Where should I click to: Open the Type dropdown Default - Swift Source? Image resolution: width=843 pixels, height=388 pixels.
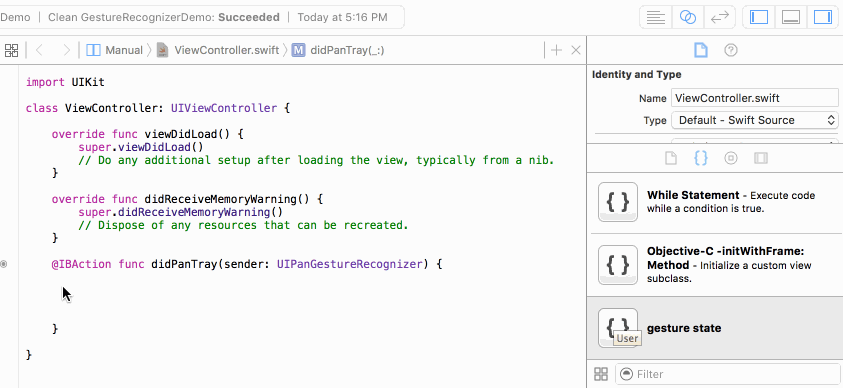(x=754, y=120)
